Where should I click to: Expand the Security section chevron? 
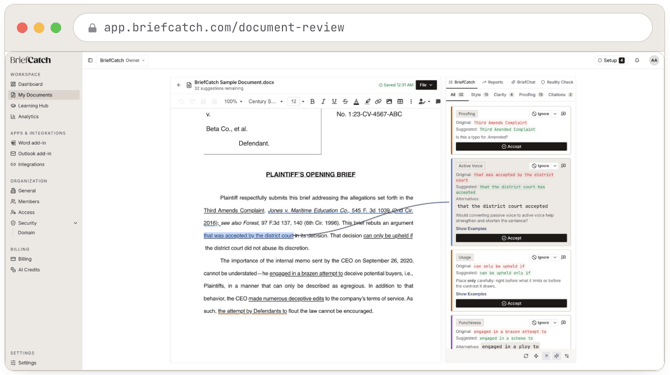75,223
